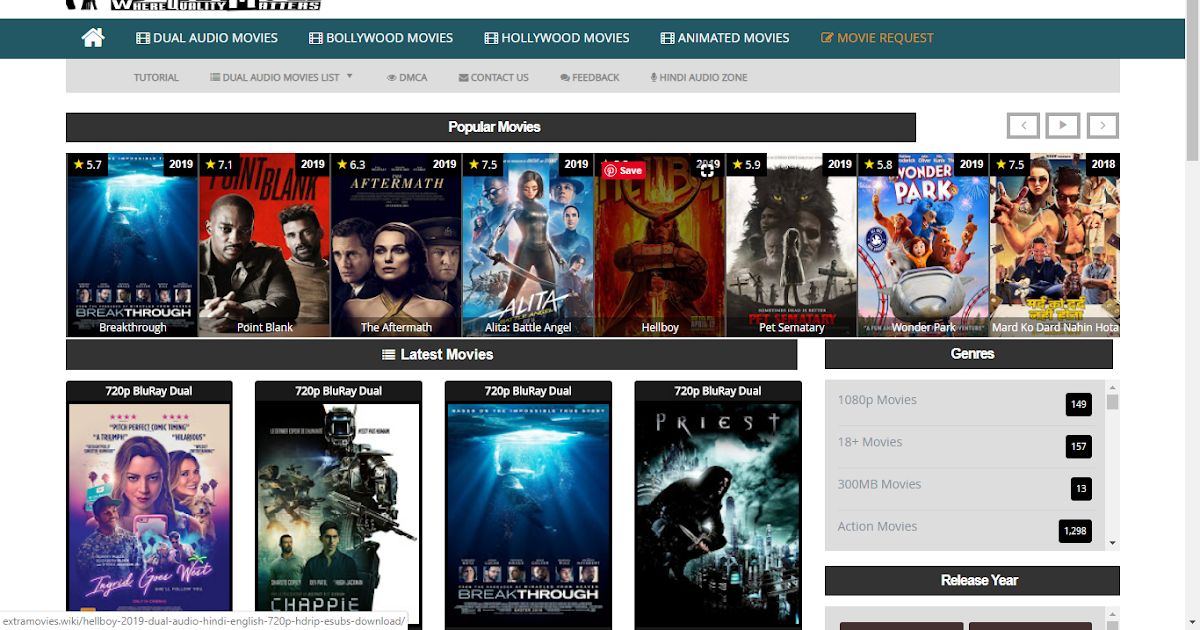
Task: Open Dual Audio Movies section
Action: (x=207, y=38)
